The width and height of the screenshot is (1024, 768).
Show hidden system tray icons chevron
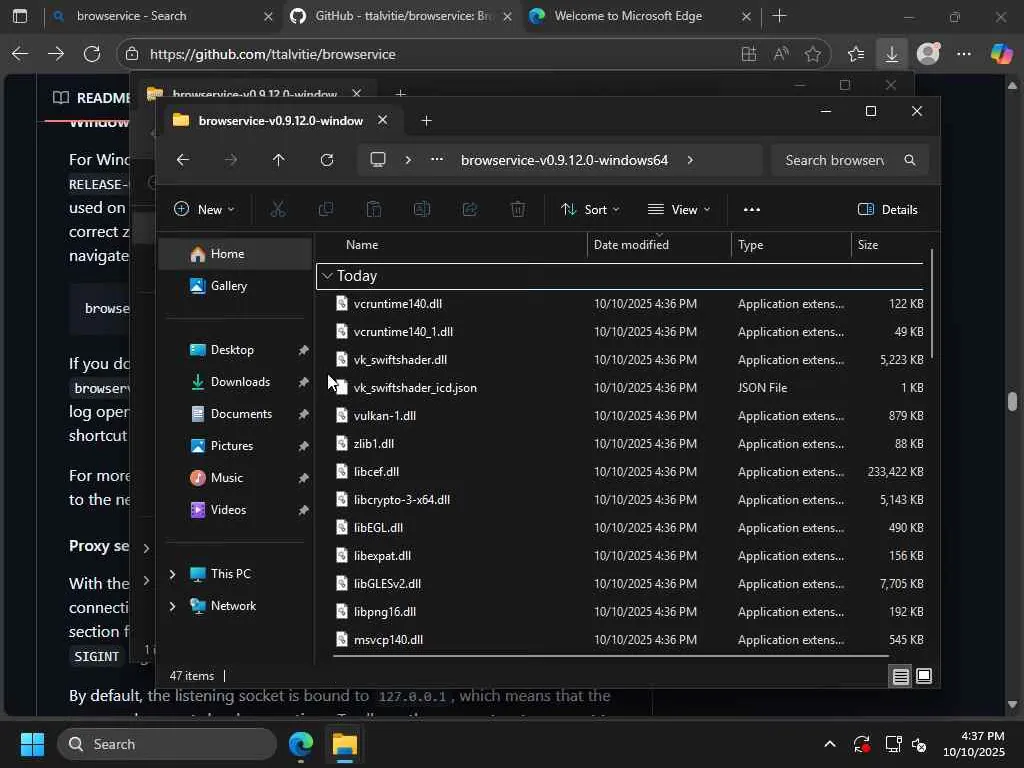[x=830, y=744]
